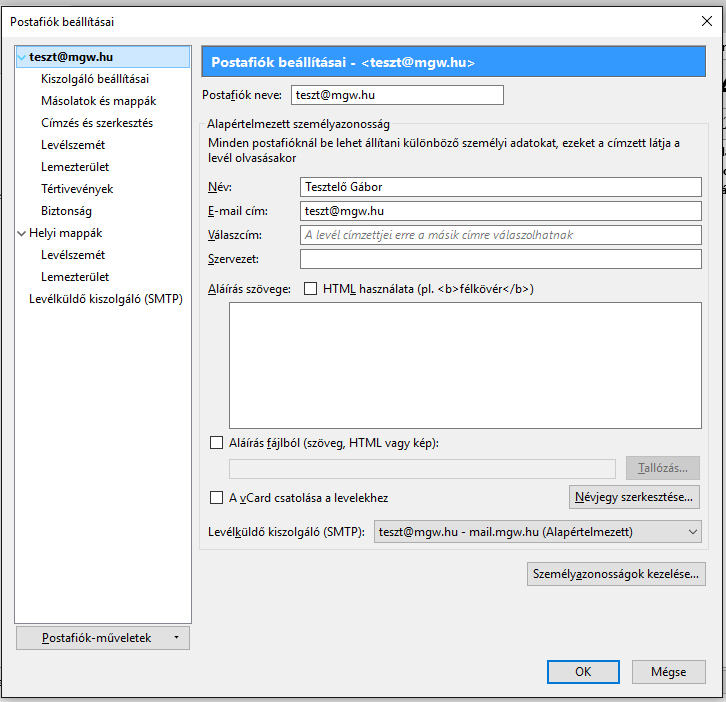Open Kiszolgáló beállításai settings page
The image size is (726, 702).
pyautogui.click(x=95, y=79)
